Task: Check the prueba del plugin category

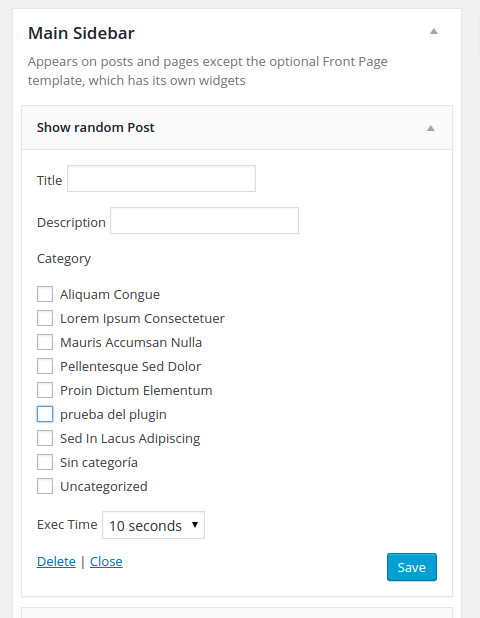Action: [45, 414]
